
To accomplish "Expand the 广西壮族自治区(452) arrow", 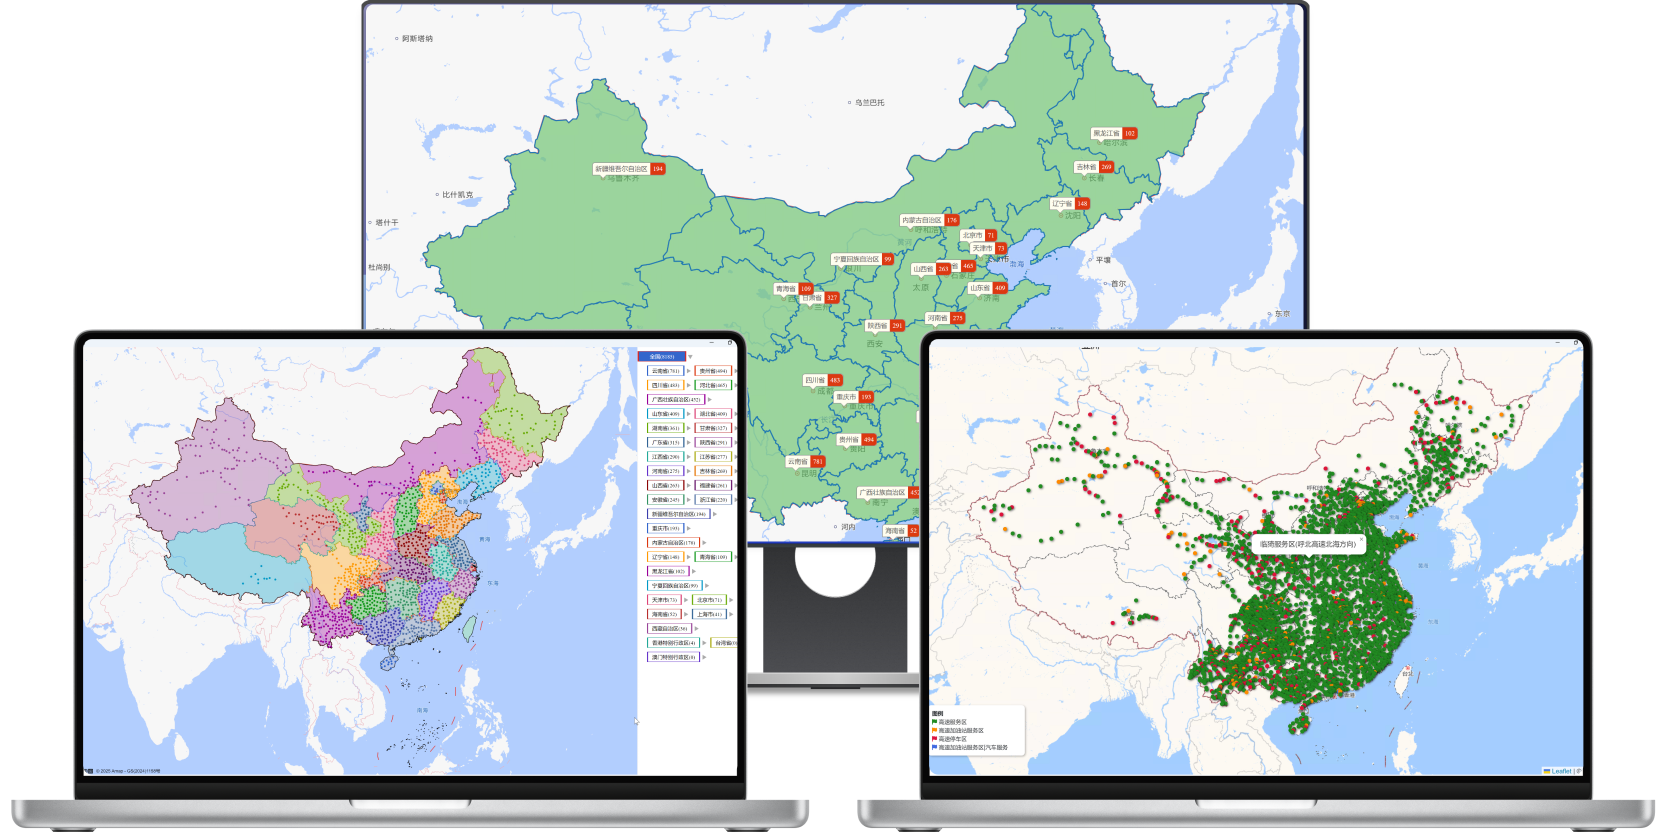I will click(709, 400).
